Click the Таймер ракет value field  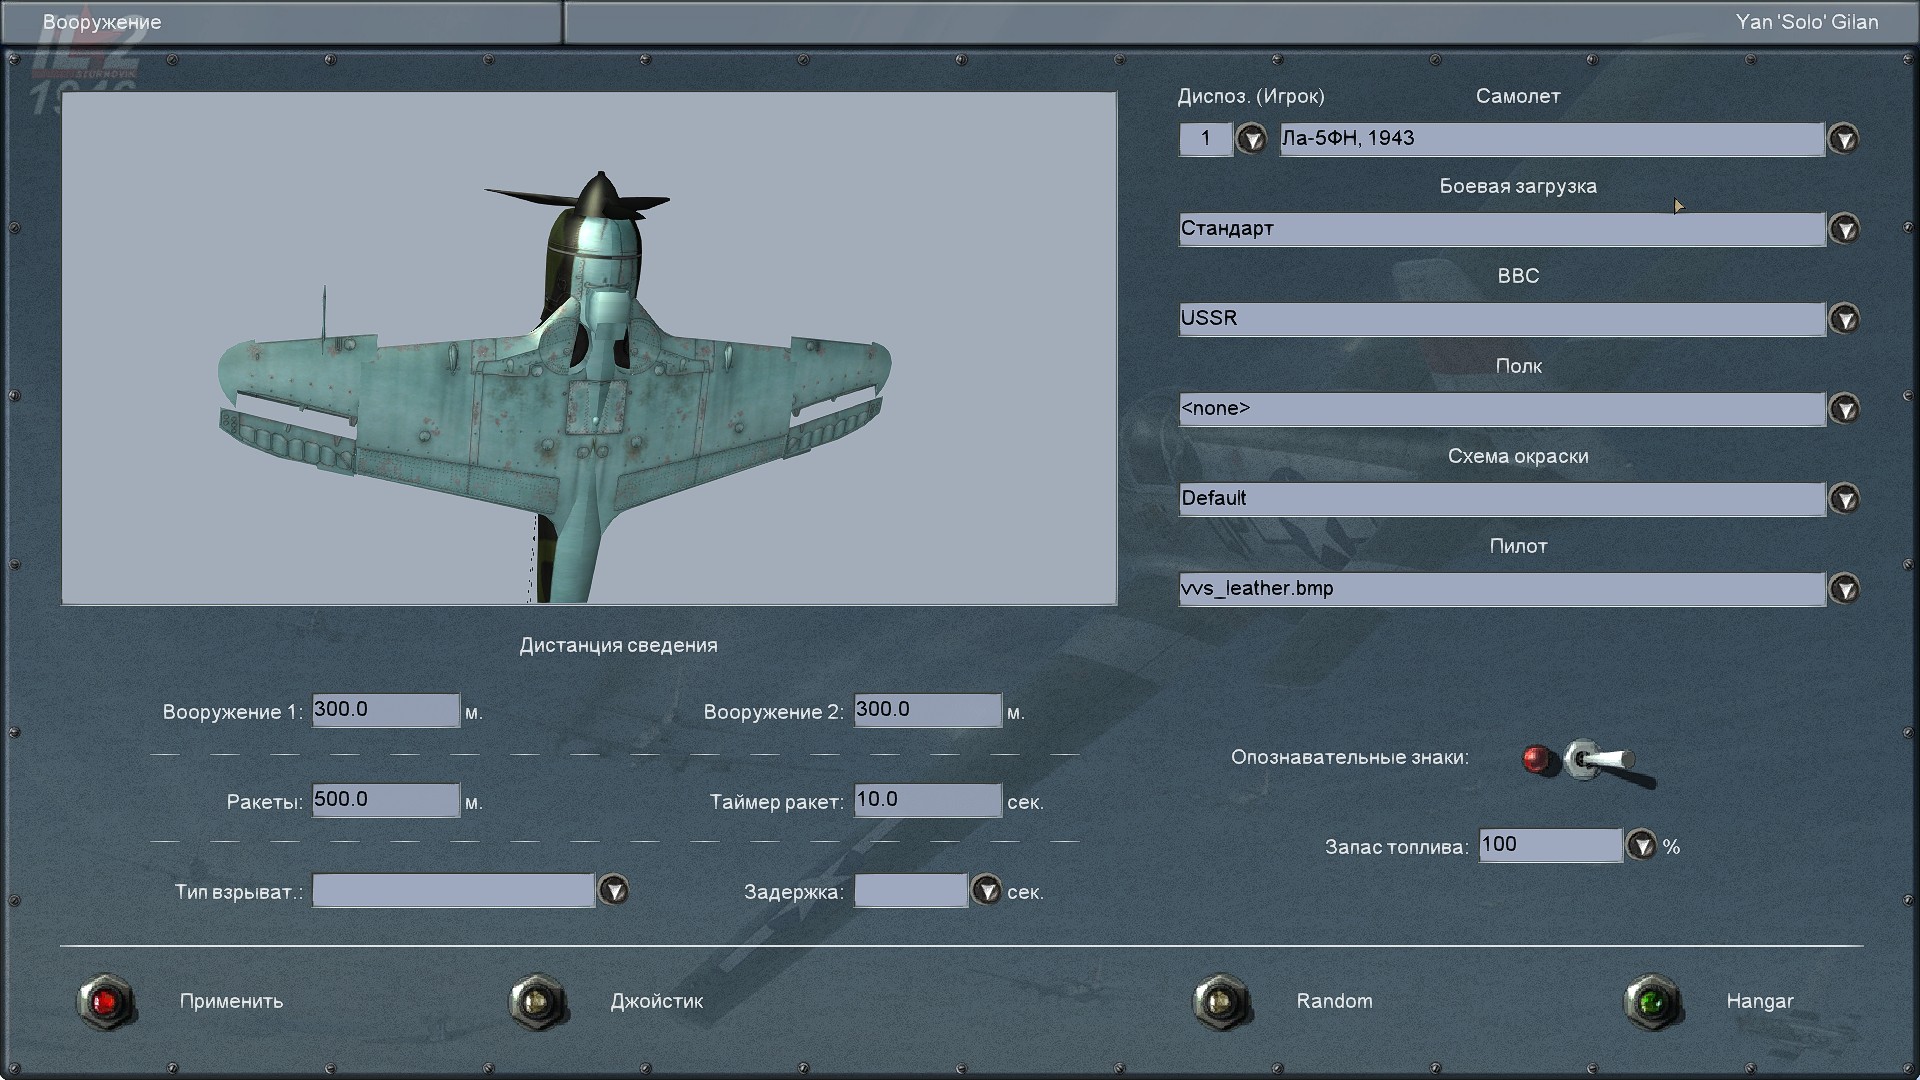(927, 800)
